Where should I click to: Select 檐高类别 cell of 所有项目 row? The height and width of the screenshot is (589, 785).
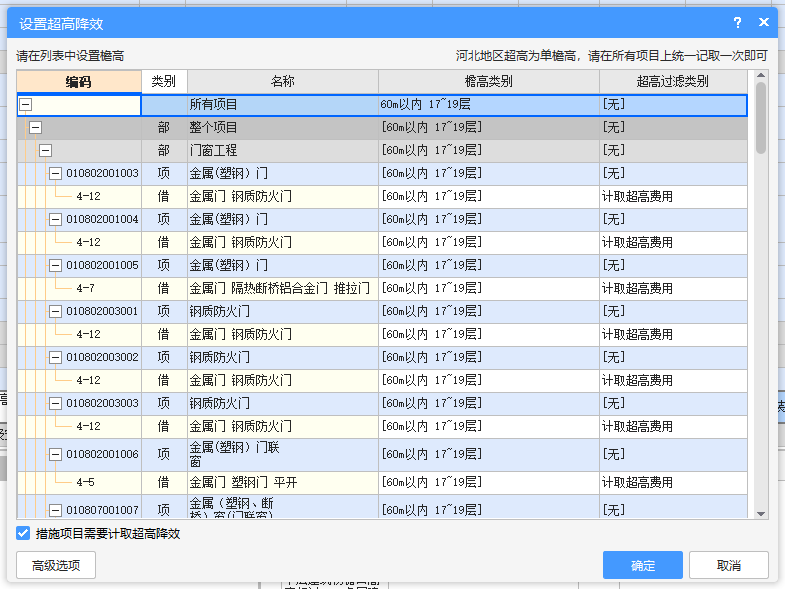coord(489,105)
